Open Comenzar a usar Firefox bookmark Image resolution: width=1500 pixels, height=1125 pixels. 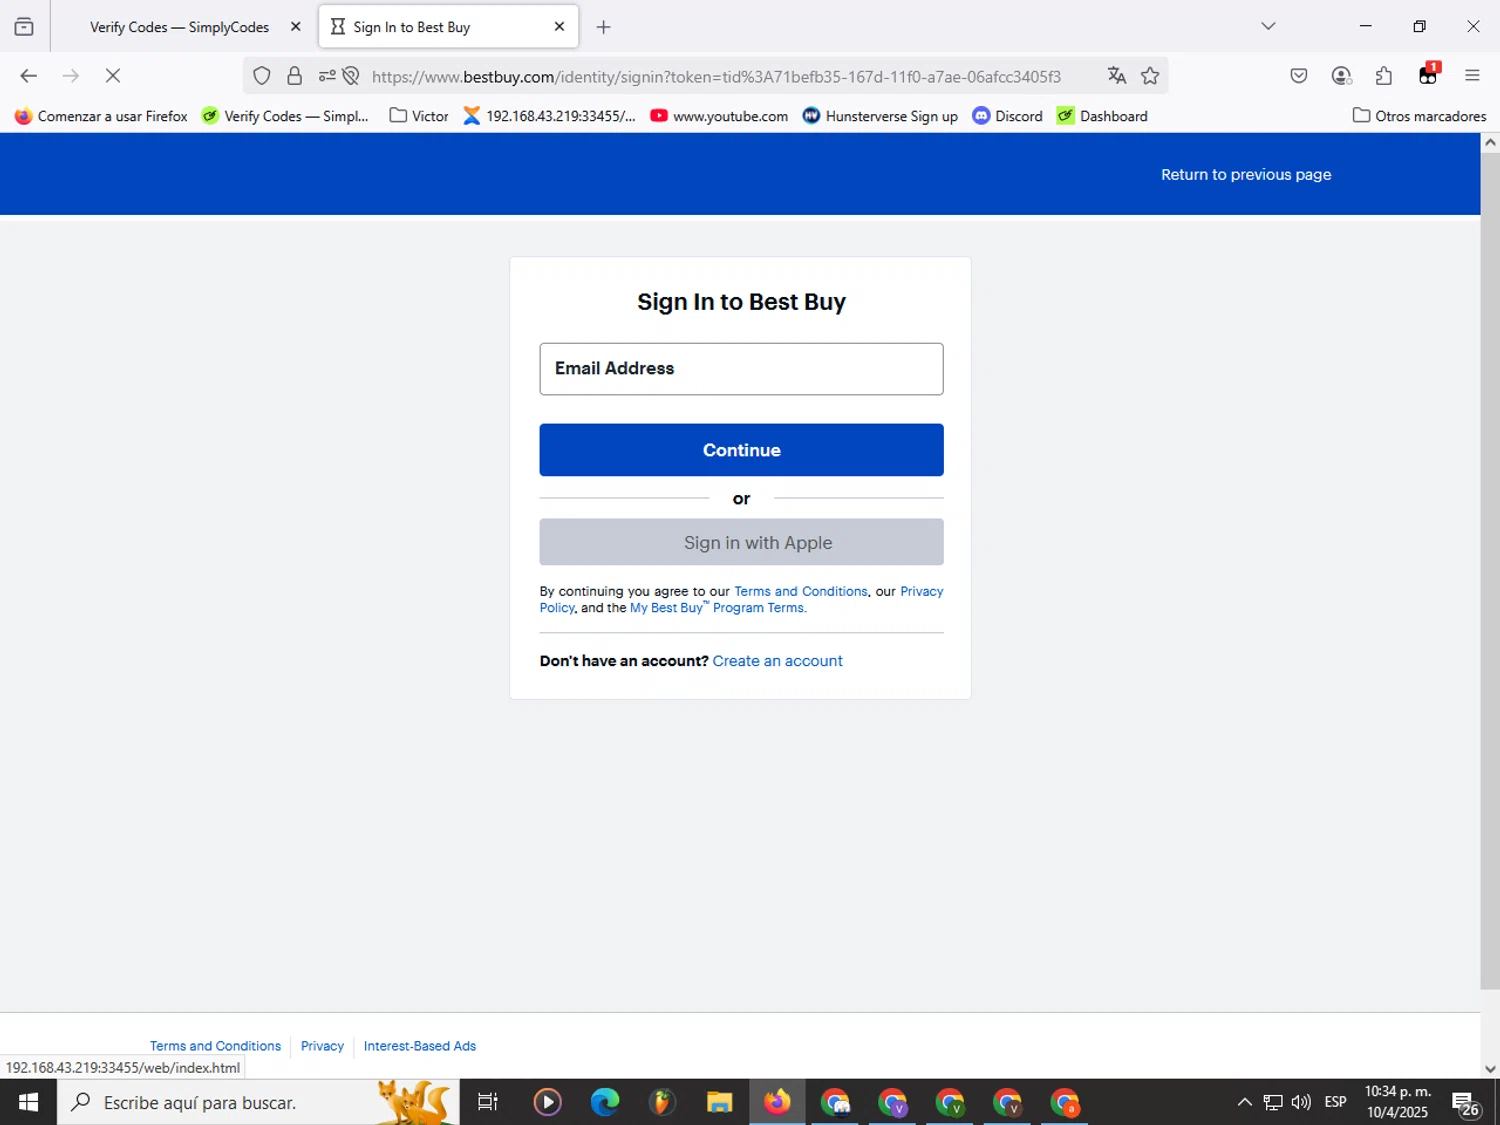pyautogui.click(x=101, y=116)
